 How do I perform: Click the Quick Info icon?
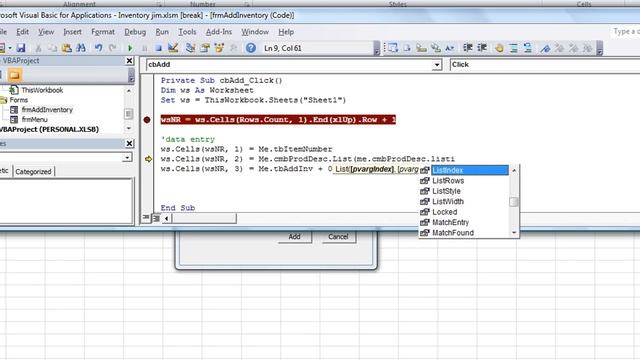(421, 48)
